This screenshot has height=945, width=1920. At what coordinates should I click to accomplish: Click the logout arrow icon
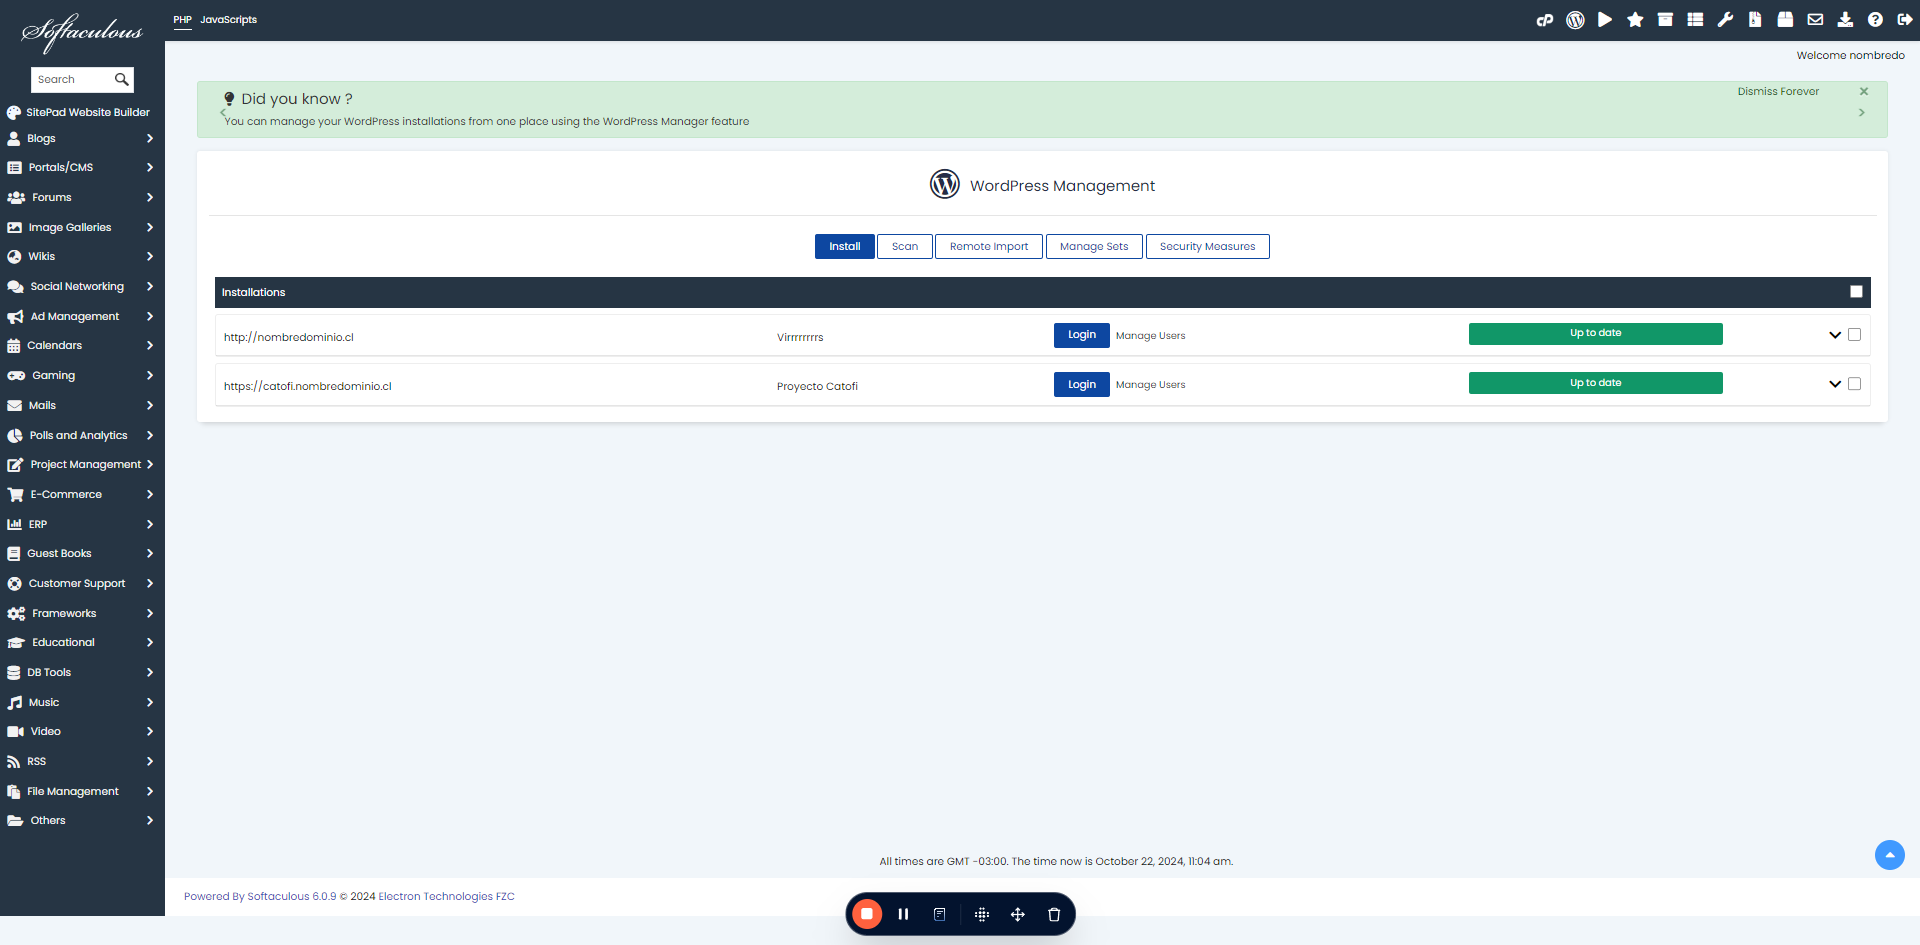1905,20
